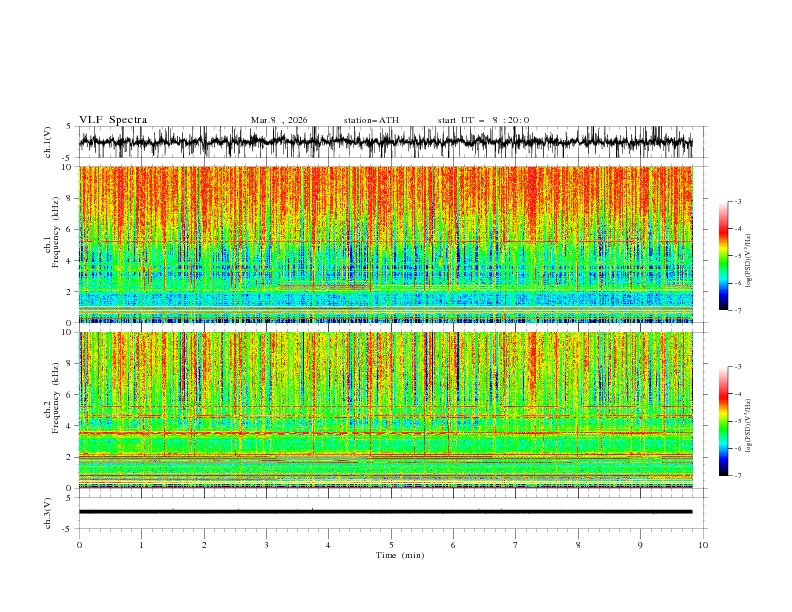Image resolution: width=792 pixels, height=612 pixels.
Task: Click the time axis tick label 4
Action: pyautogui.click(x=328, y=545)
